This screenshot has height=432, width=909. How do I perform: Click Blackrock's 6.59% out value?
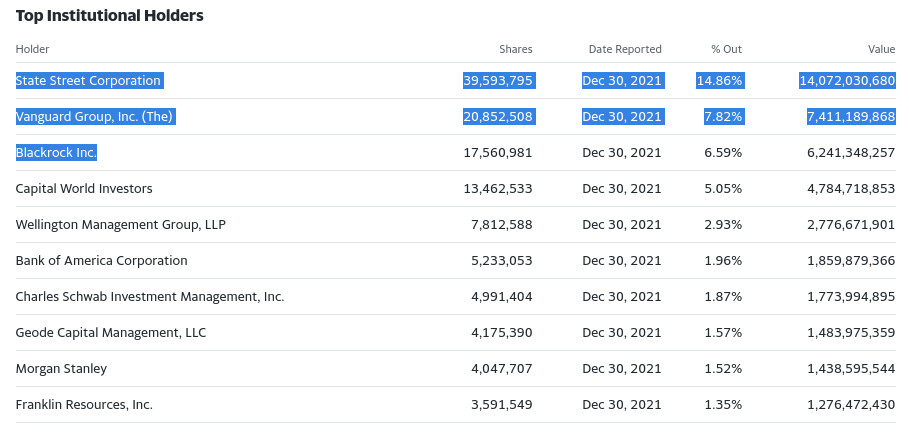[723, 153]
